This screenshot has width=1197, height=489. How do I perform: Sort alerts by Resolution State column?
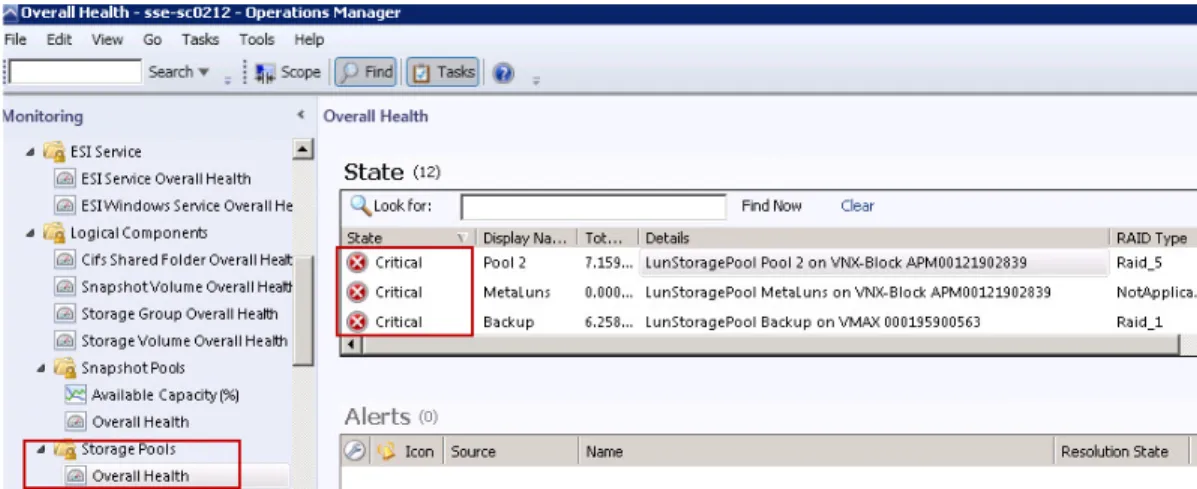[x=1121, y=452]
